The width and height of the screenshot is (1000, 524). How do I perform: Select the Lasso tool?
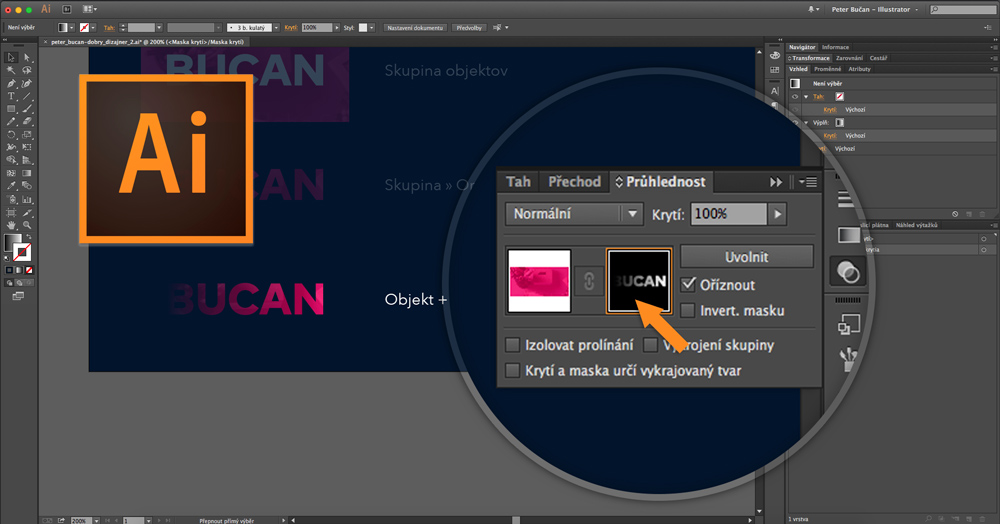click(x=27, y=70)
